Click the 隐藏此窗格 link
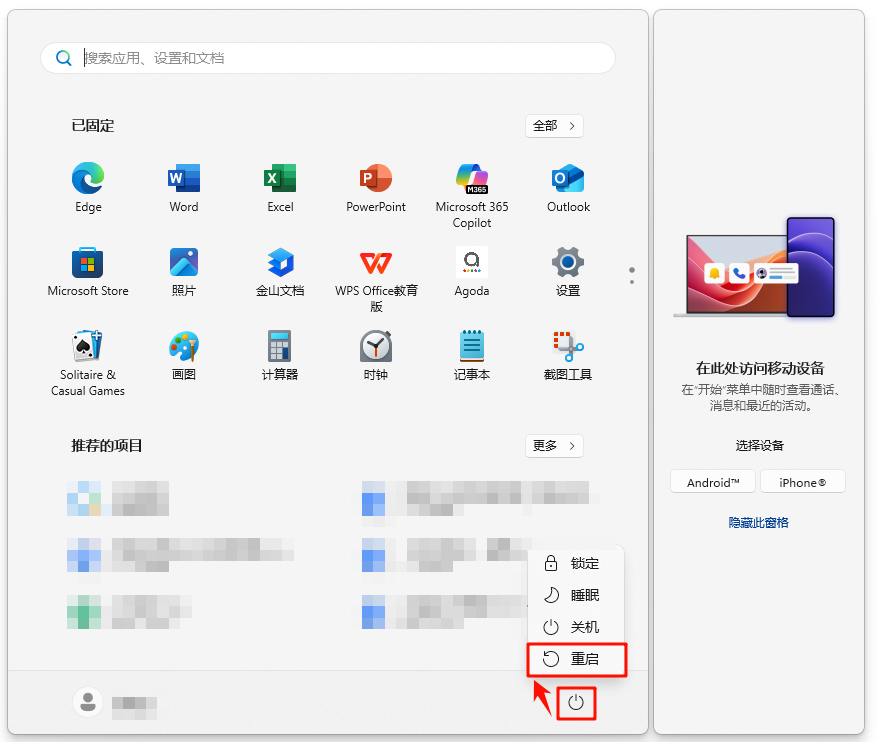The width and height of the screenshot is (879, 742). 758,523
